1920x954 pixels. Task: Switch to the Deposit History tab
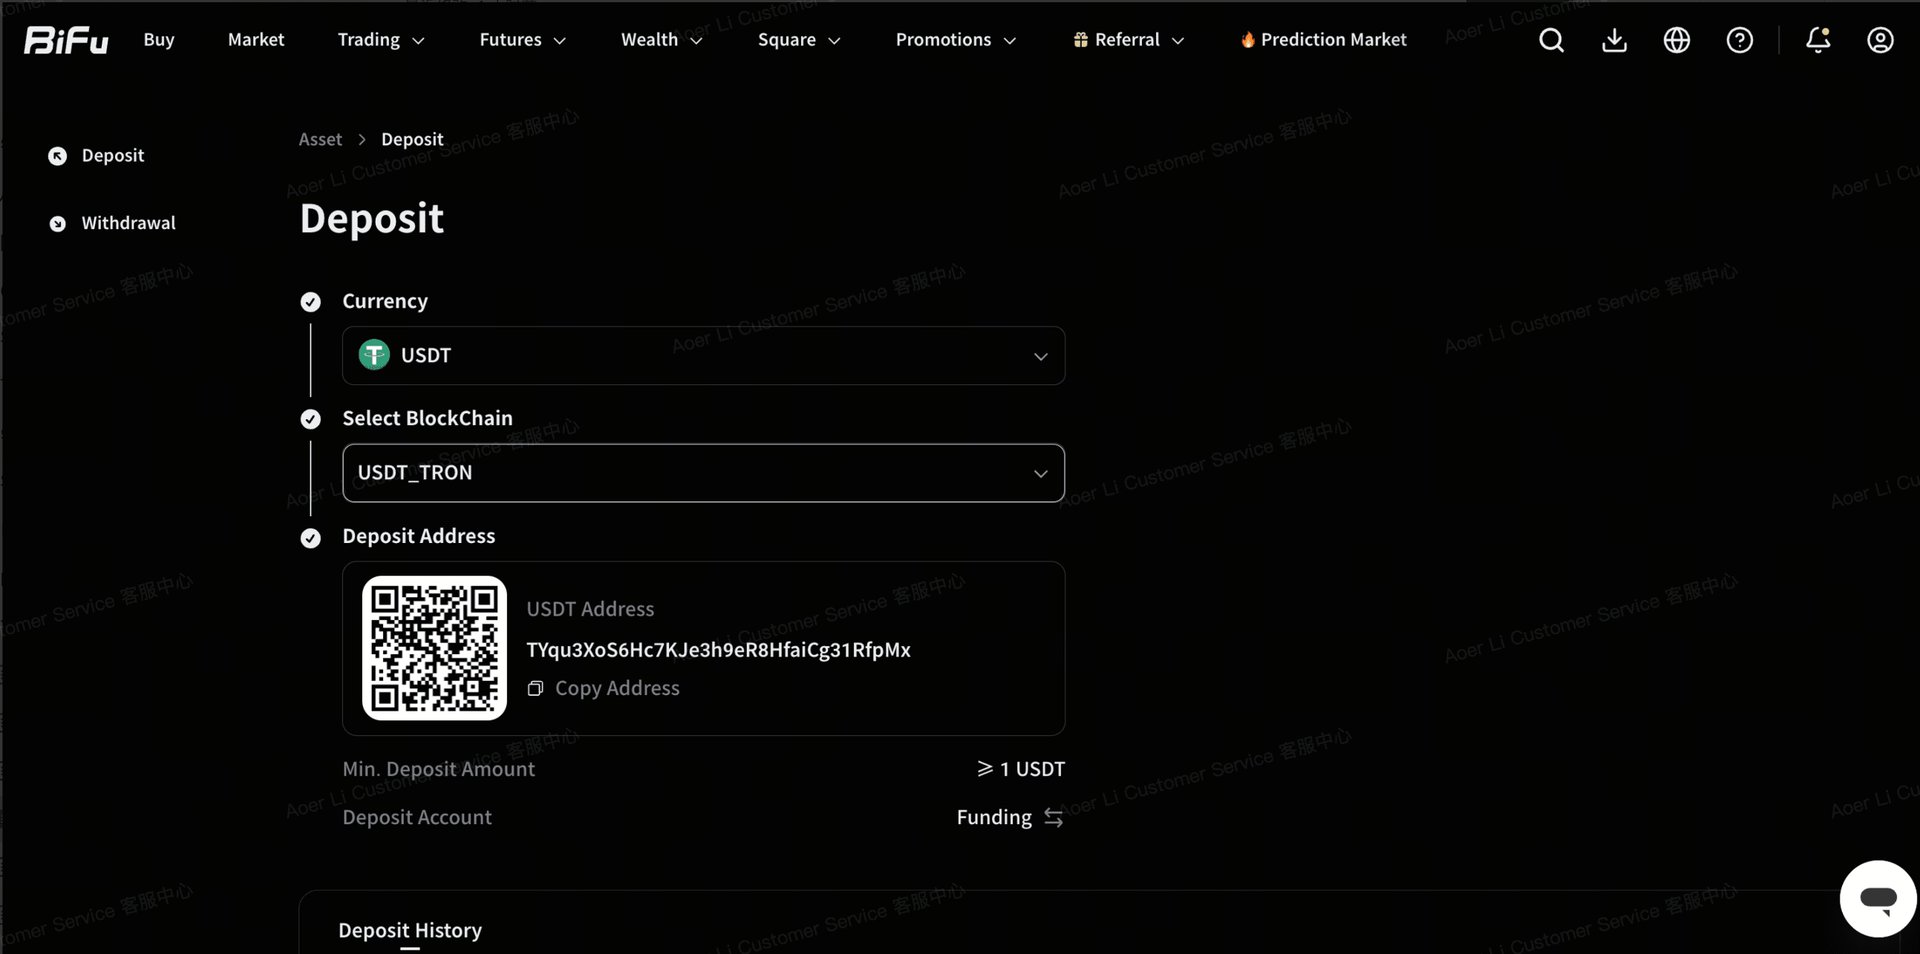click(410, 931)
